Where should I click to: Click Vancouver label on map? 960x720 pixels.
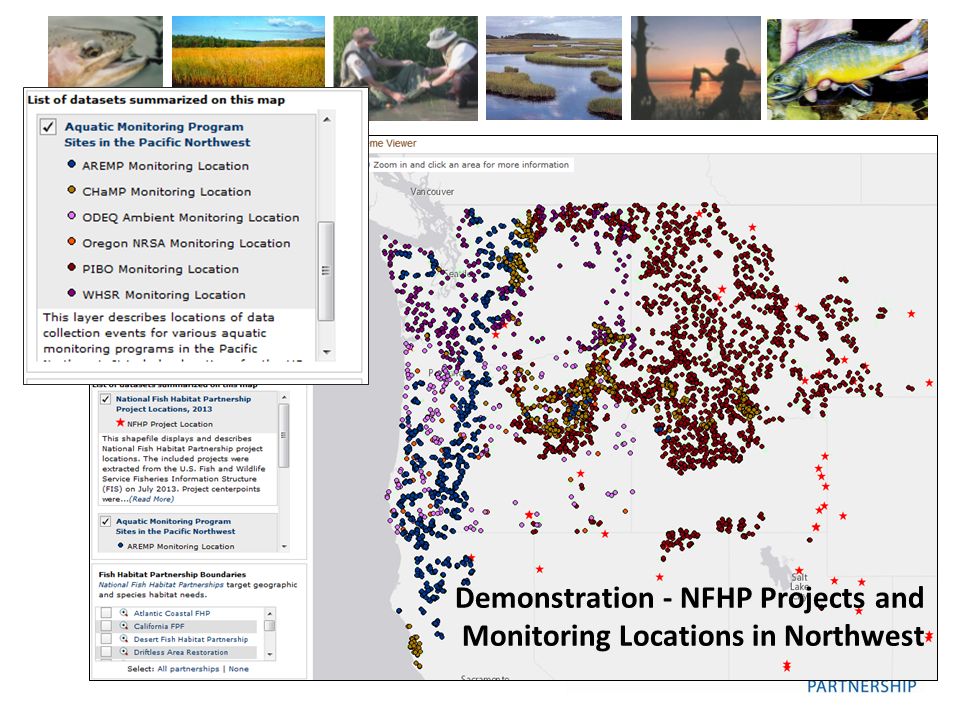(432, 192)
